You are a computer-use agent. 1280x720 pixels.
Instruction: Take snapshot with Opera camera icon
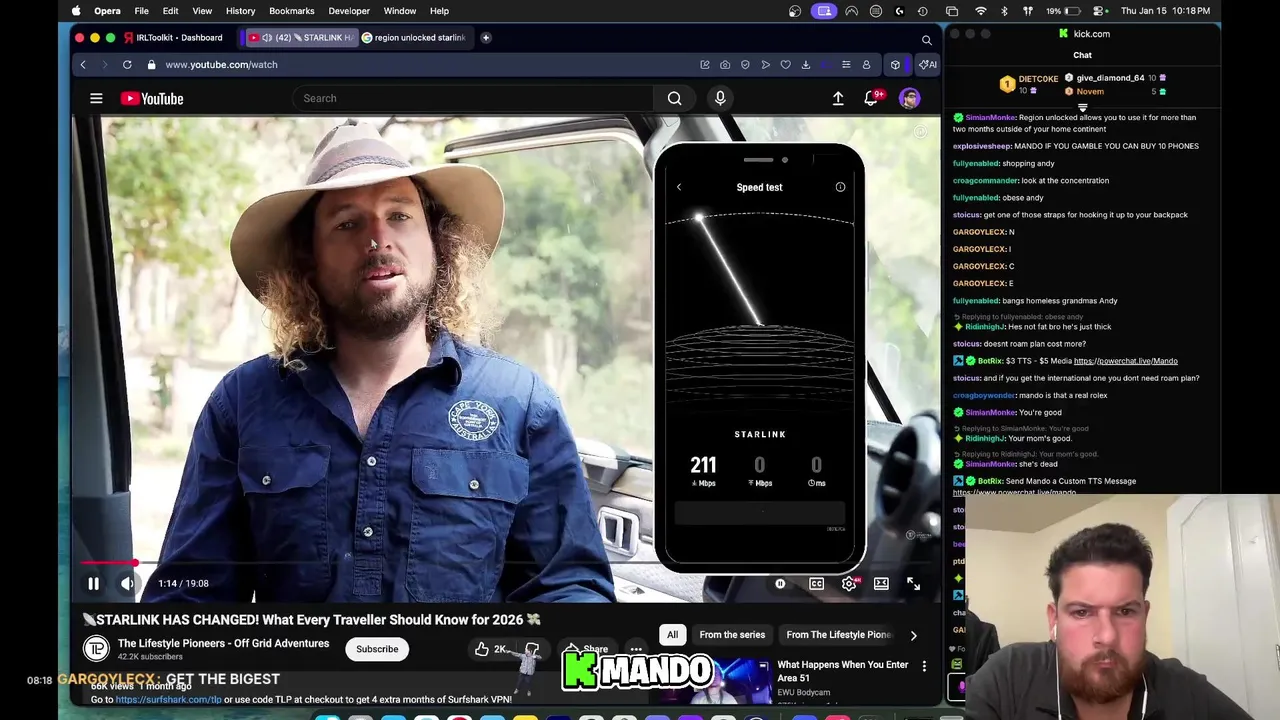pos(725,64)
